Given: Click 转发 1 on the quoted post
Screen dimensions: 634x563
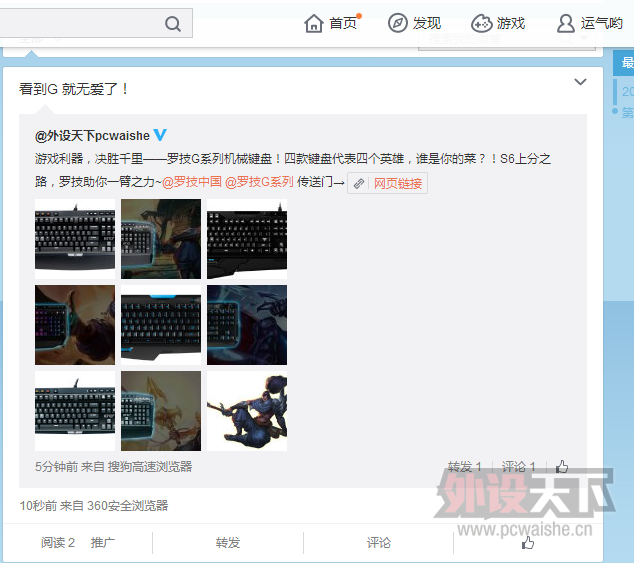Looking at the screenshot, I should coord(464,467).
